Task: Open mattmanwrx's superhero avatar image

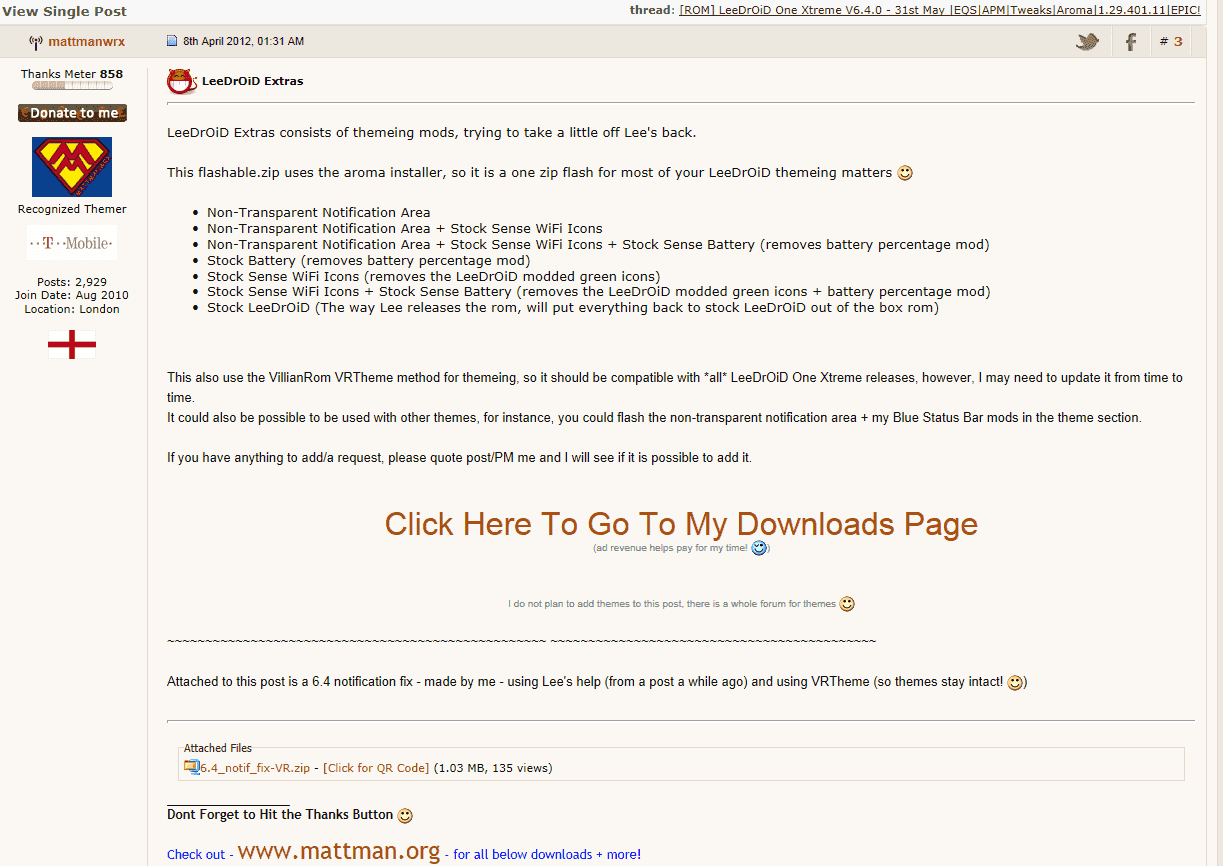Action: click(x=72, y=167)
